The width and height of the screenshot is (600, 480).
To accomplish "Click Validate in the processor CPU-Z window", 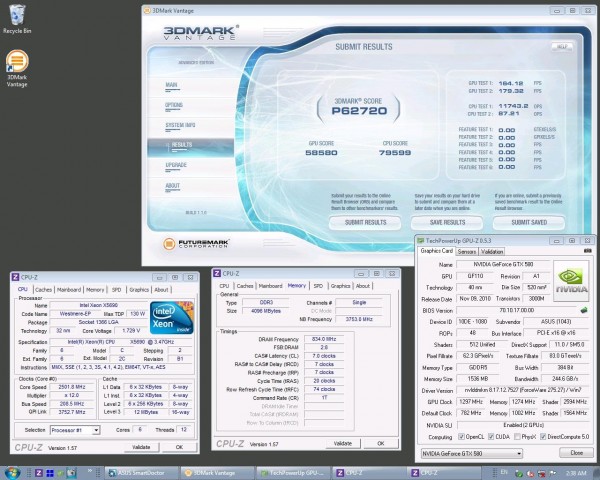I will pyautogui.click(x=141, y=447).
